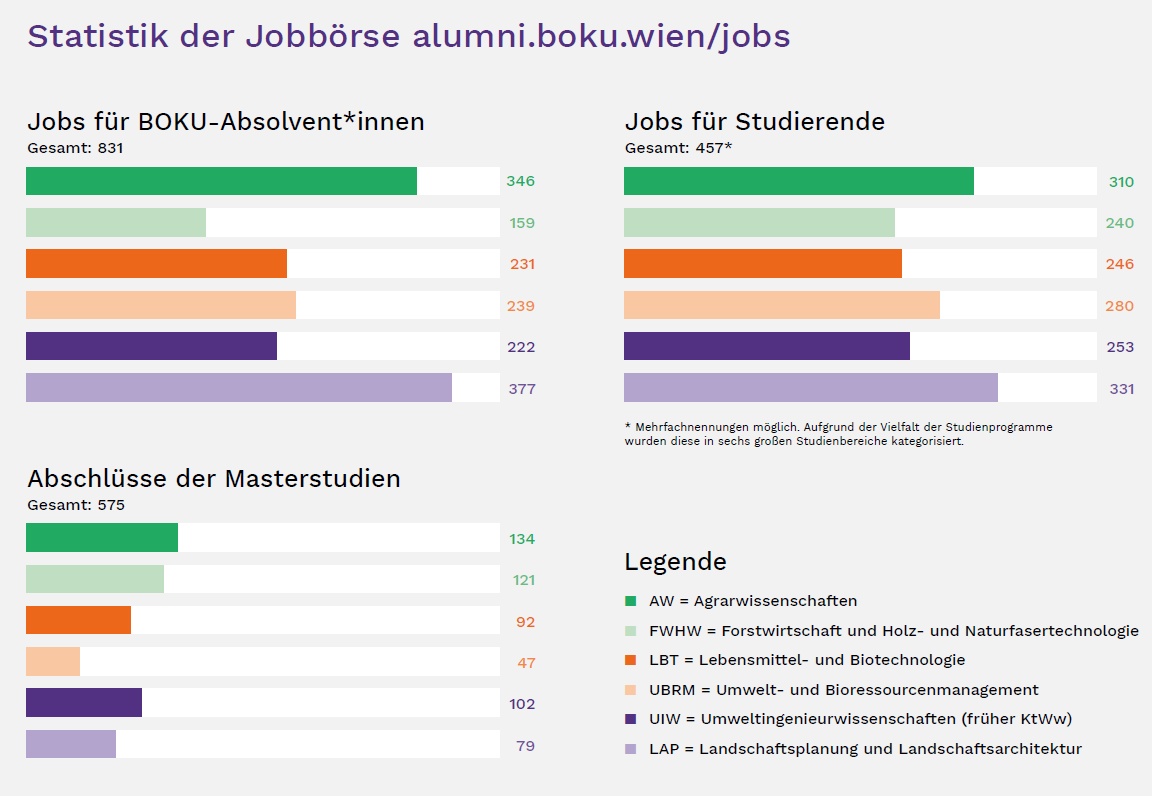Click the UBRM peach legend square
This screenshot has height=796, width=1152.
click(x=630, y=689)
